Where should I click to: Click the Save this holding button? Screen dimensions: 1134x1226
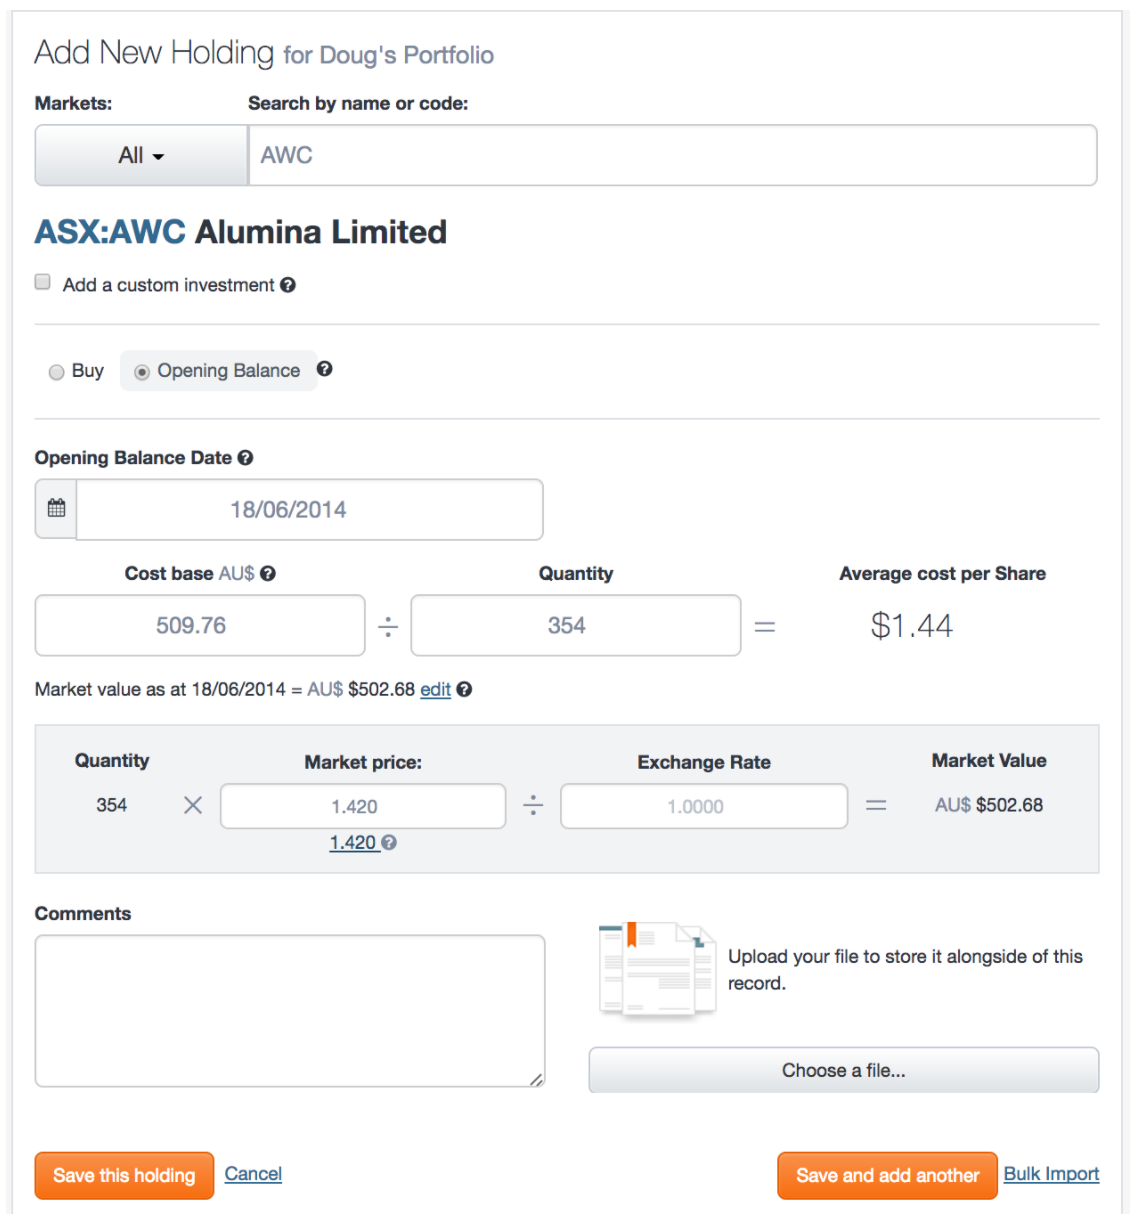[x=123, y=1175]
